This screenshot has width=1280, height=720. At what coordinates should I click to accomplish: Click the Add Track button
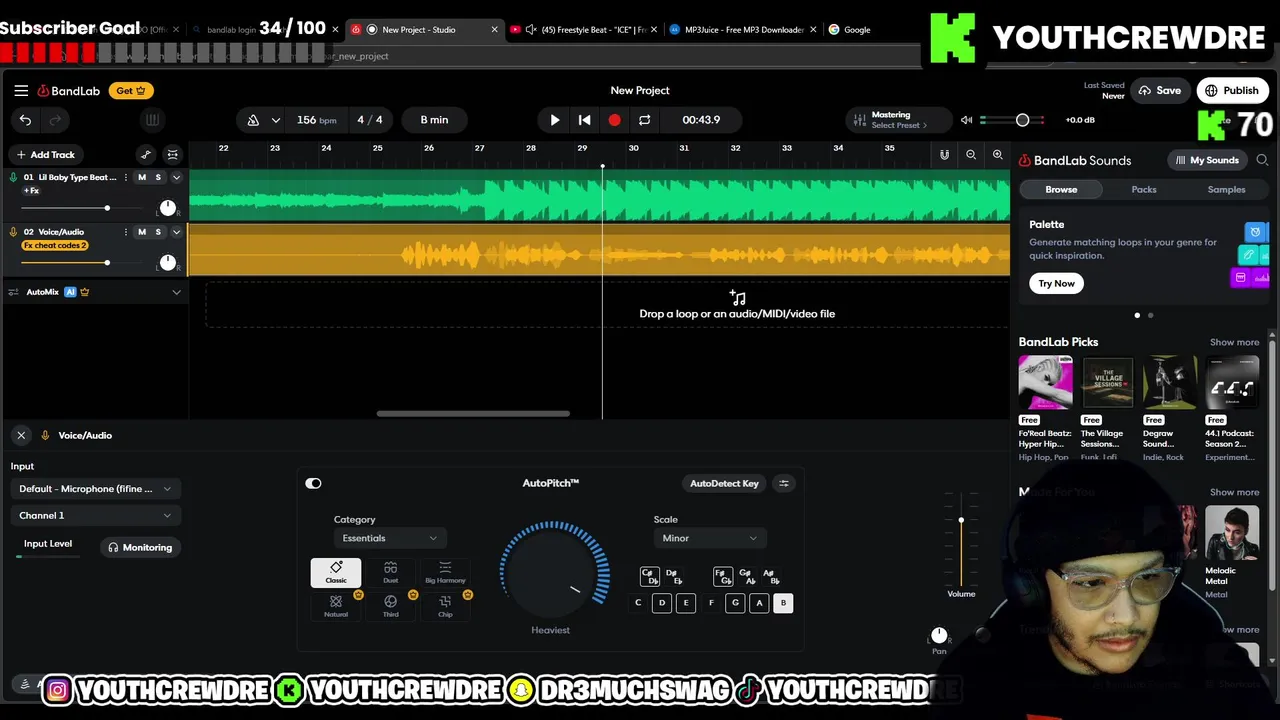(45, 154)
